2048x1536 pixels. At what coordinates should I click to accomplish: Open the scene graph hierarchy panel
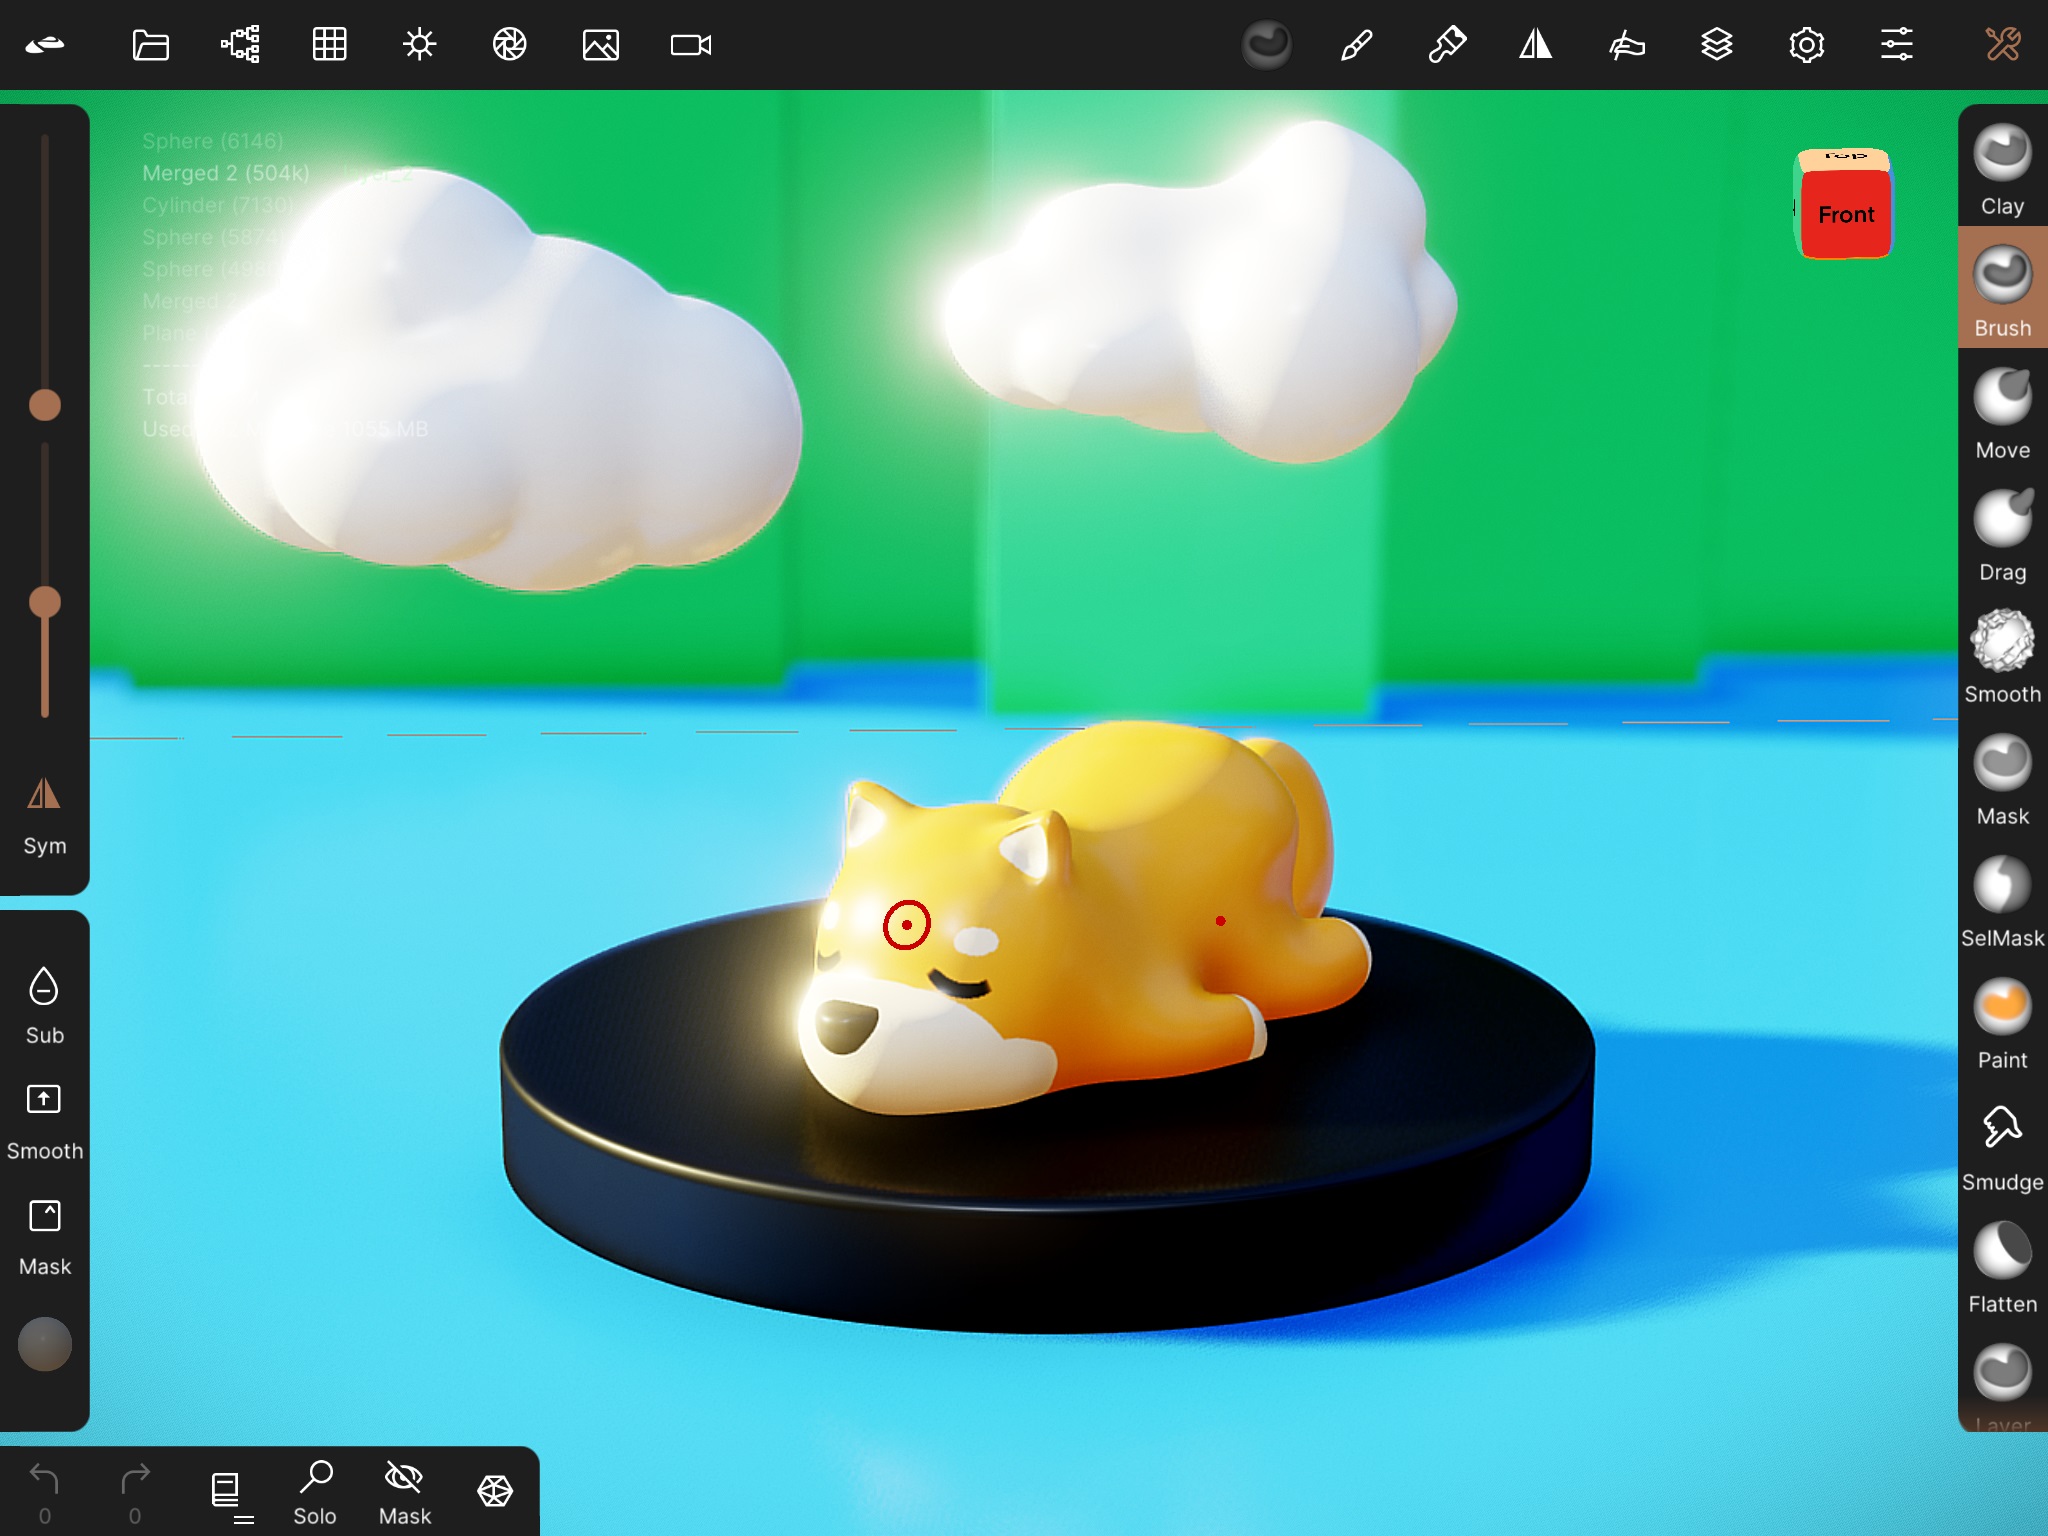tap(238, 44)
